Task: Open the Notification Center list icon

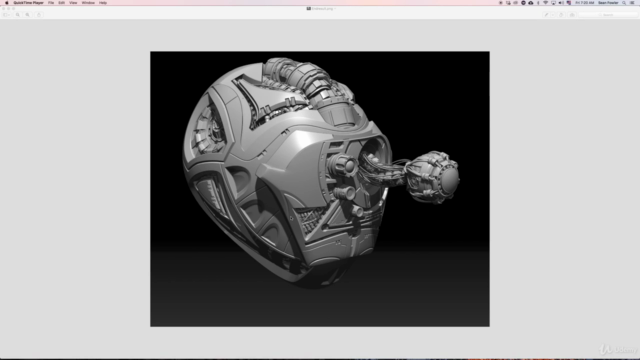Action: coord(632,3)
